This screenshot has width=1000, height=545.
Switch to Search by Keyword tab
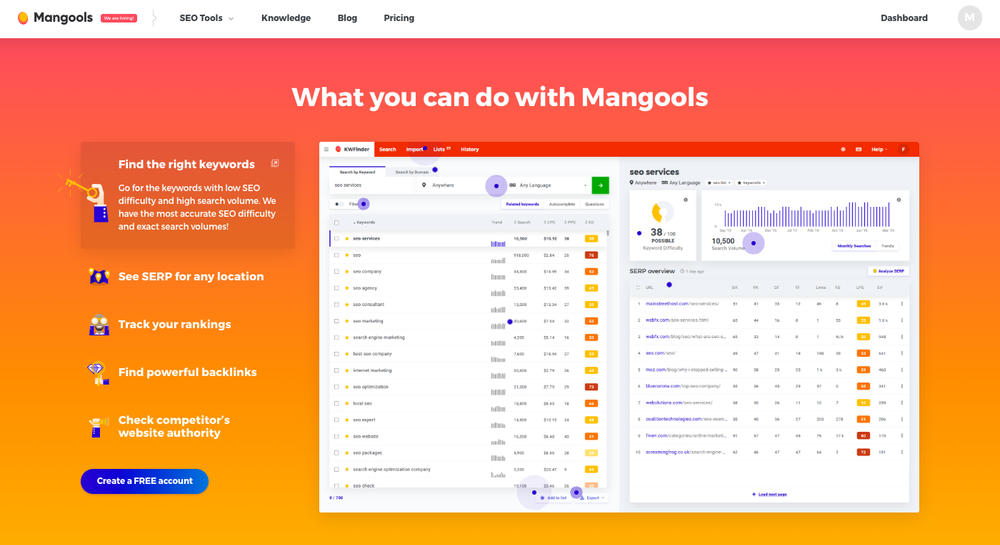(357, 172)
